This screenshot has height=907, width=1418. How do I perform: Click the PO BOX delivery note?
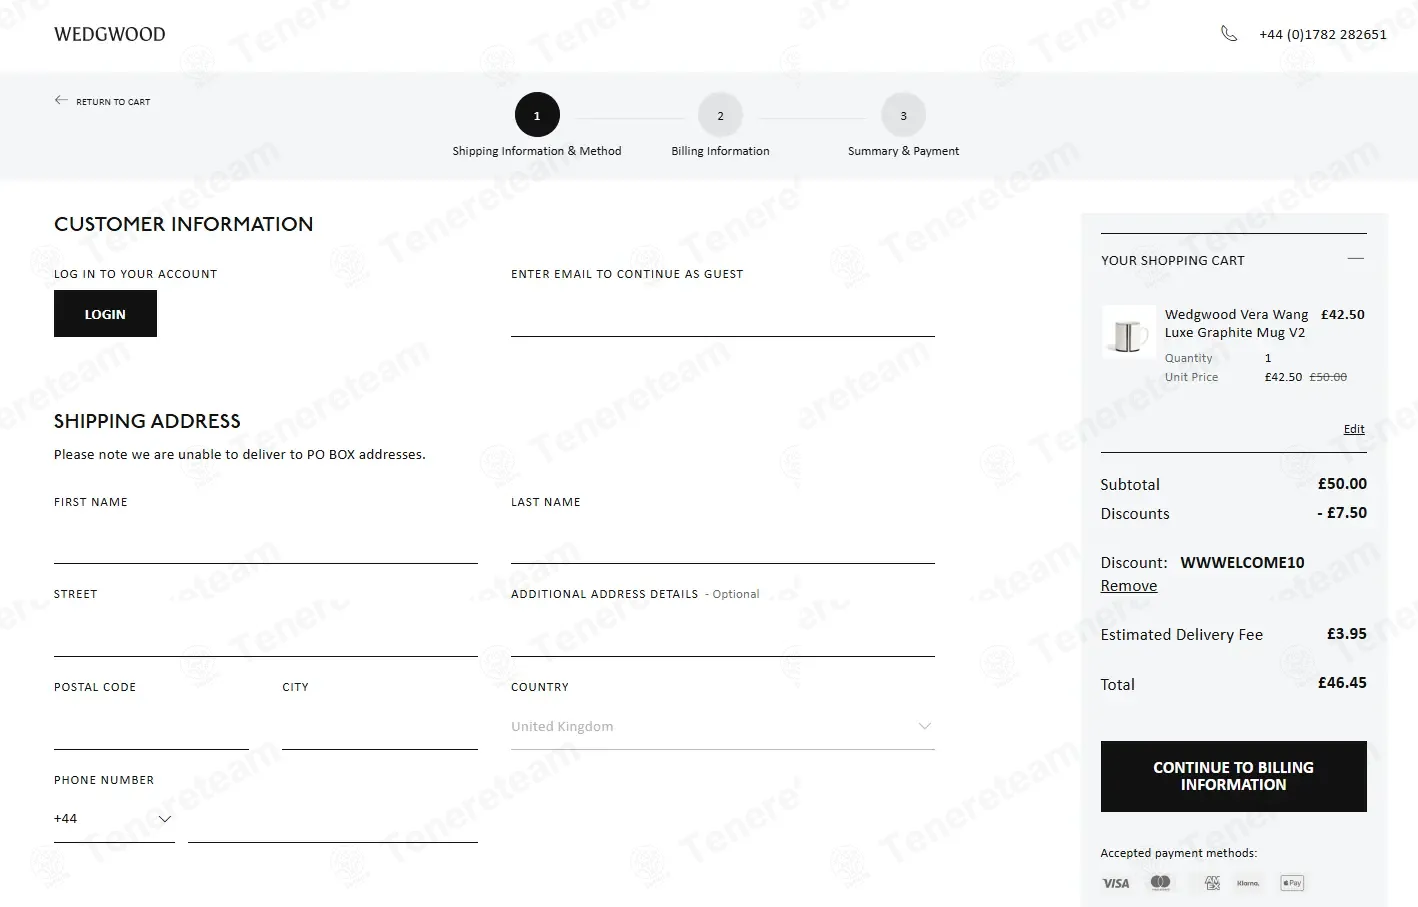coord(240,455)
